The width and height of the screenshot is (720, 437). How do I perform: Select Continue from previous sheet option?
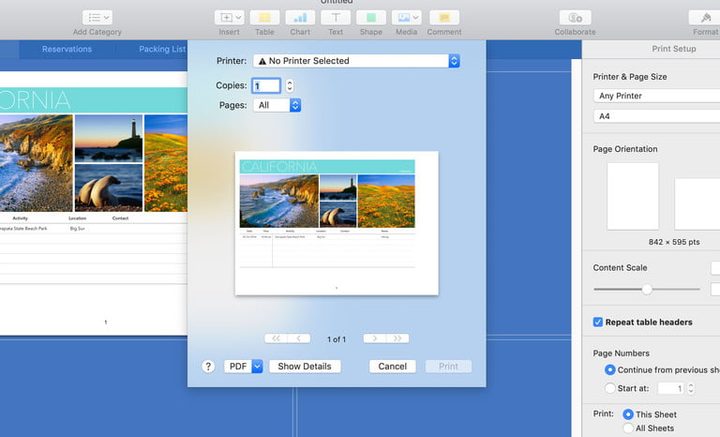610,370
